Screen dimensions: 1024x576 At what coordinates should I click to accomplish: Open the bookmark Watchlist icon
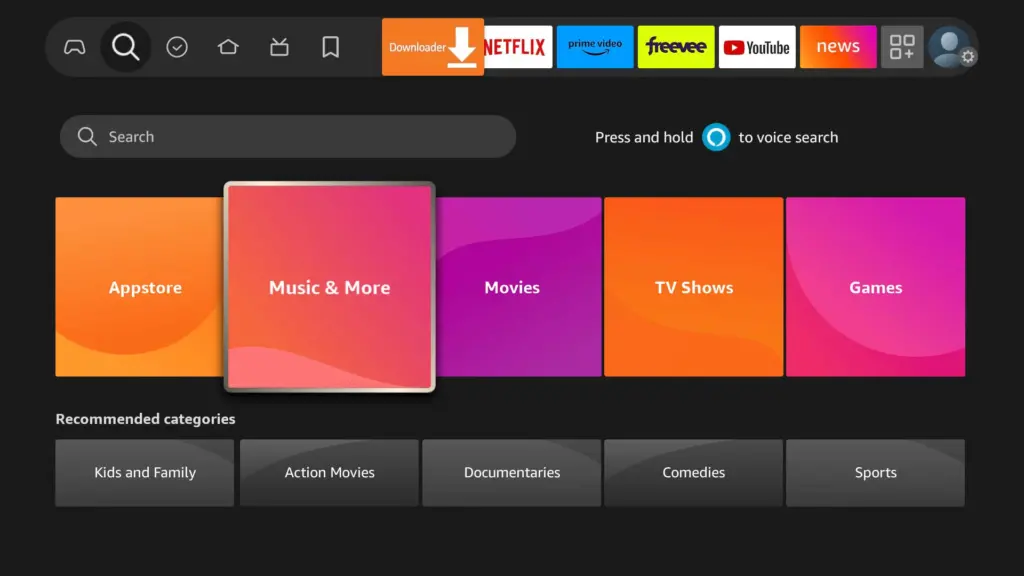click(x=330, y=47)
